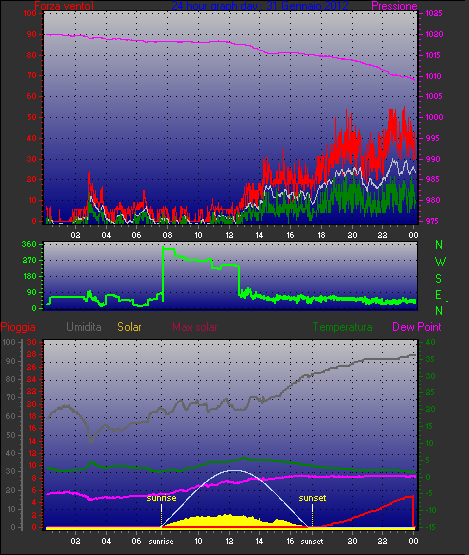
Task: Click the red 50 on the wind force axis
Action: 32,117
